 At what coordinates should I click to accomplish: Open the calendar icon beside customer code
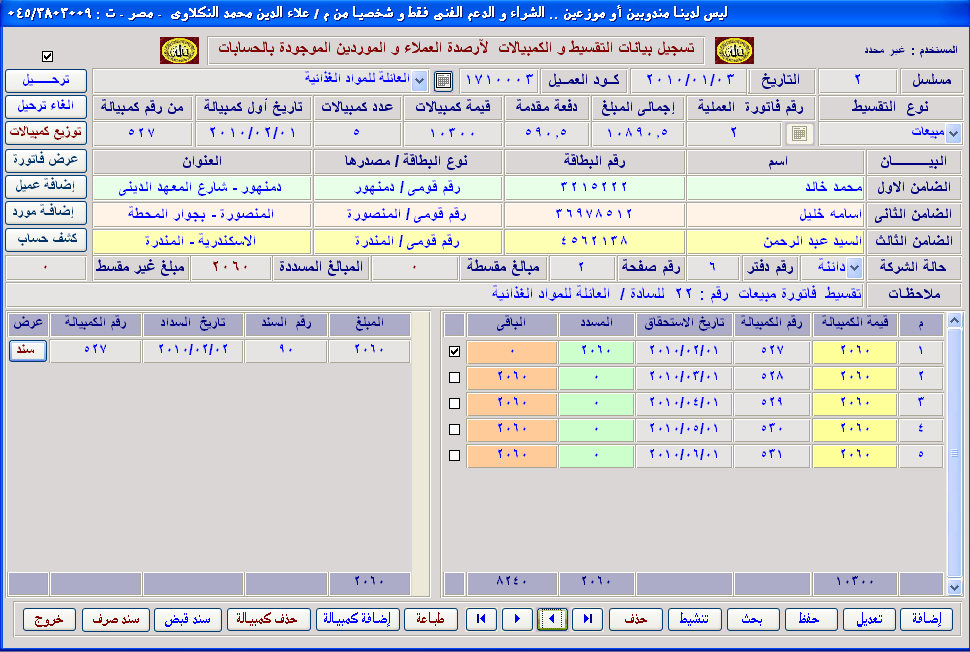click(444, 80)
